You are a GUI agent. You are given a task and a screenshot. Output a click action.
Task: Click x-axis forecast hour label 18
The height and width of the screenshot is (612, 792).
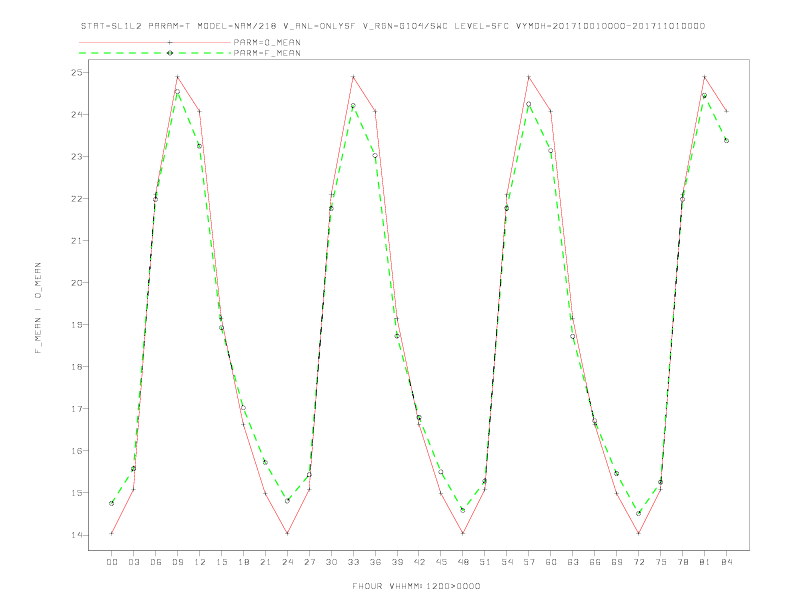coord(243,562)
